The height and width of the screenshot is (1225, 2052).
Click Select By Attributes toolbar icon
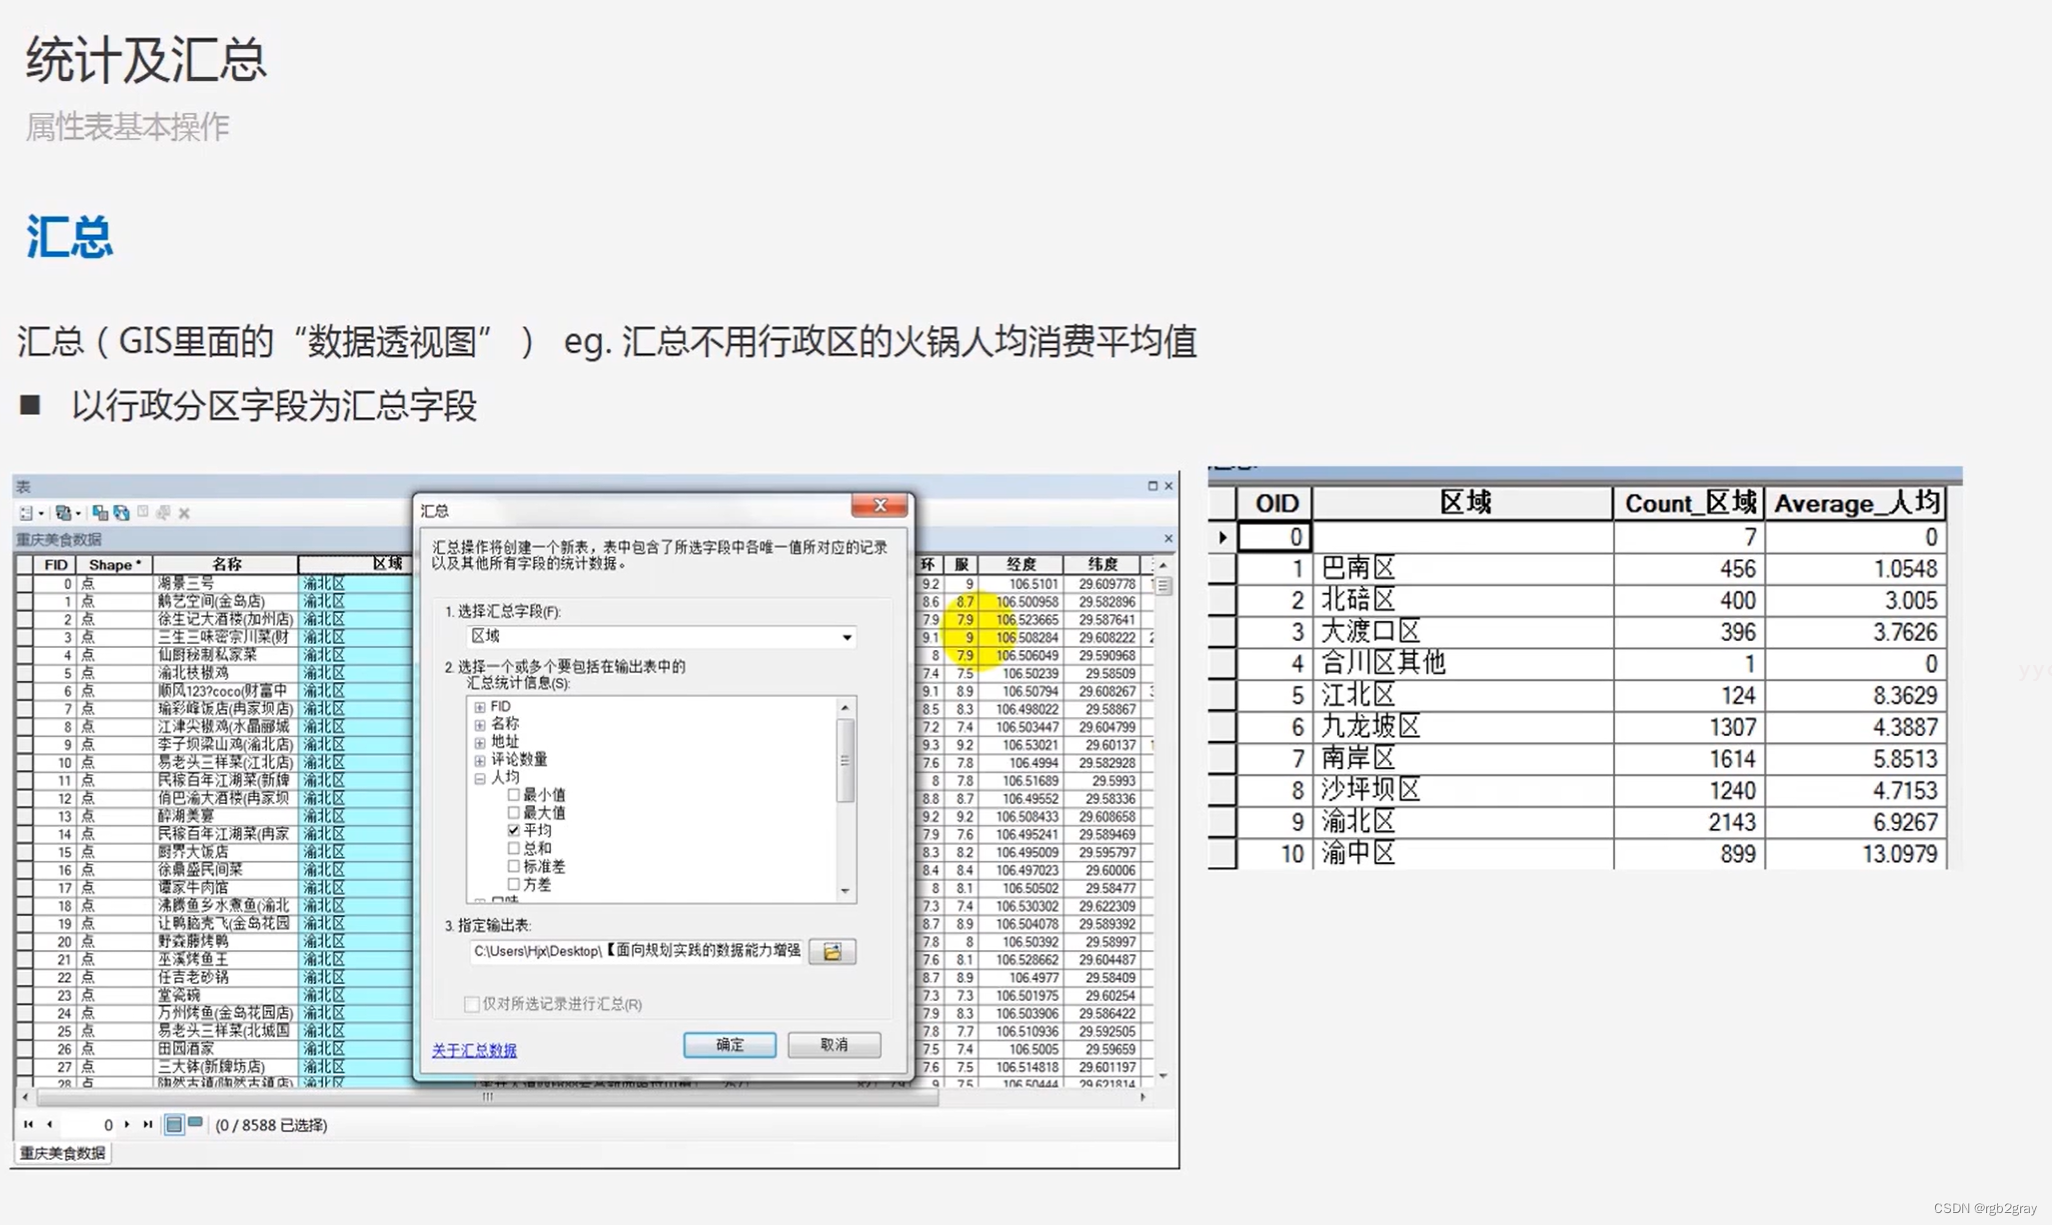point(100,513)
